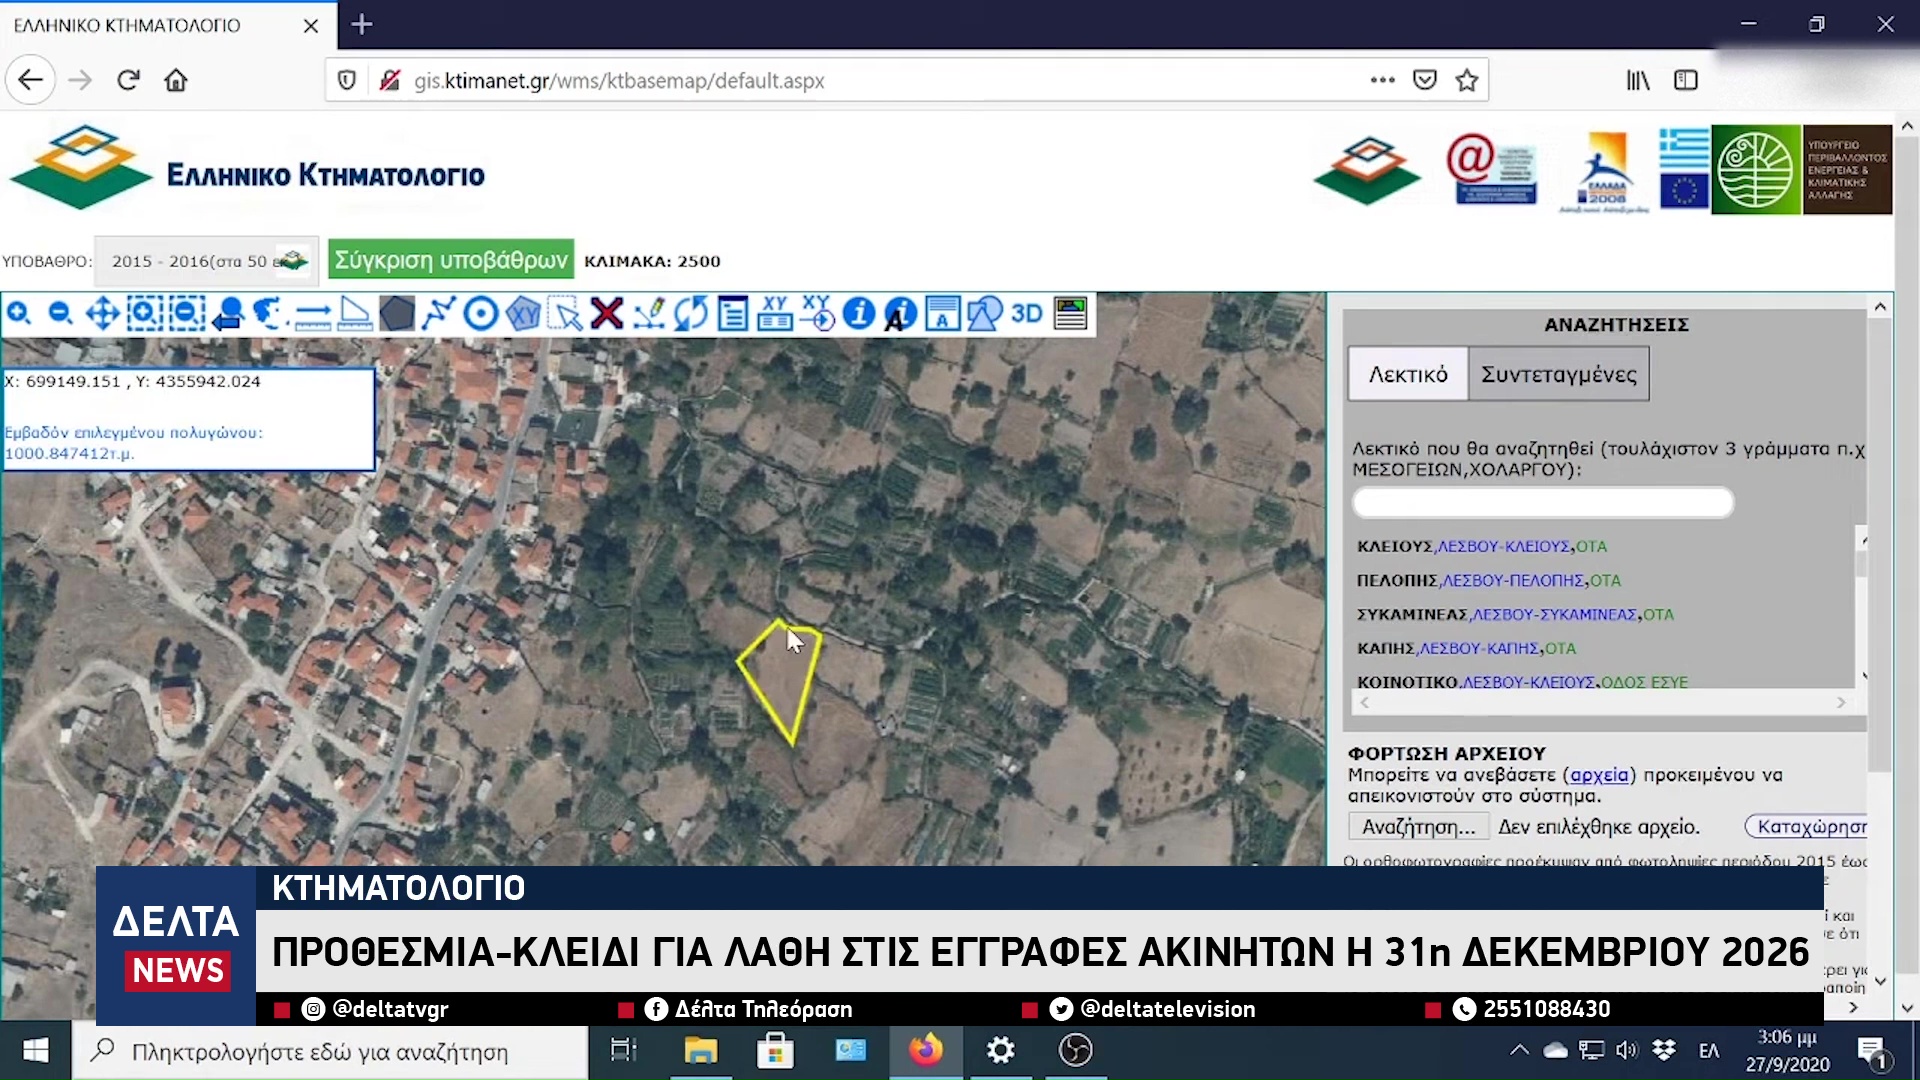Click the Σύγκριση υποβάθρων button
This screenshot has height=1080, width=1920.
451,260
